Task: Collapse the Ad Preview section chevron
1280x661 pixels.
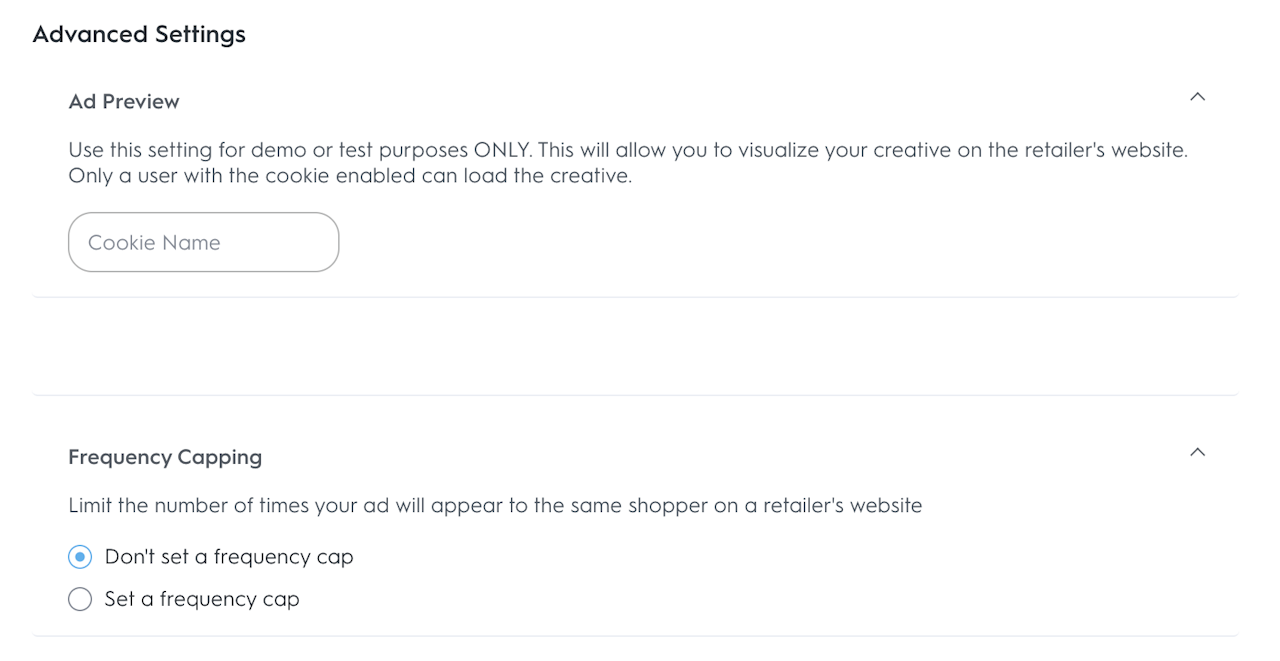Action: [x=1197, y=97]
